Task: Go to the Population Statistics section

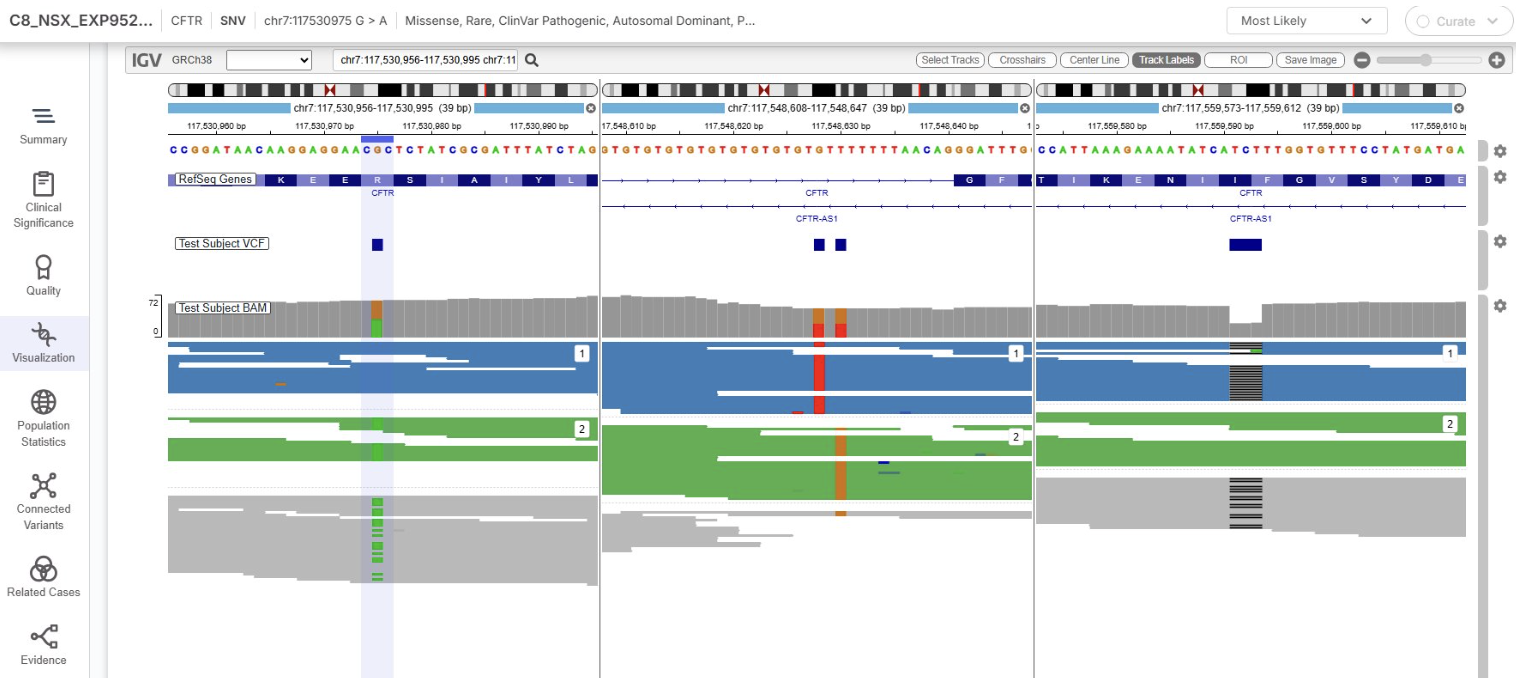Action: [43, 418]
